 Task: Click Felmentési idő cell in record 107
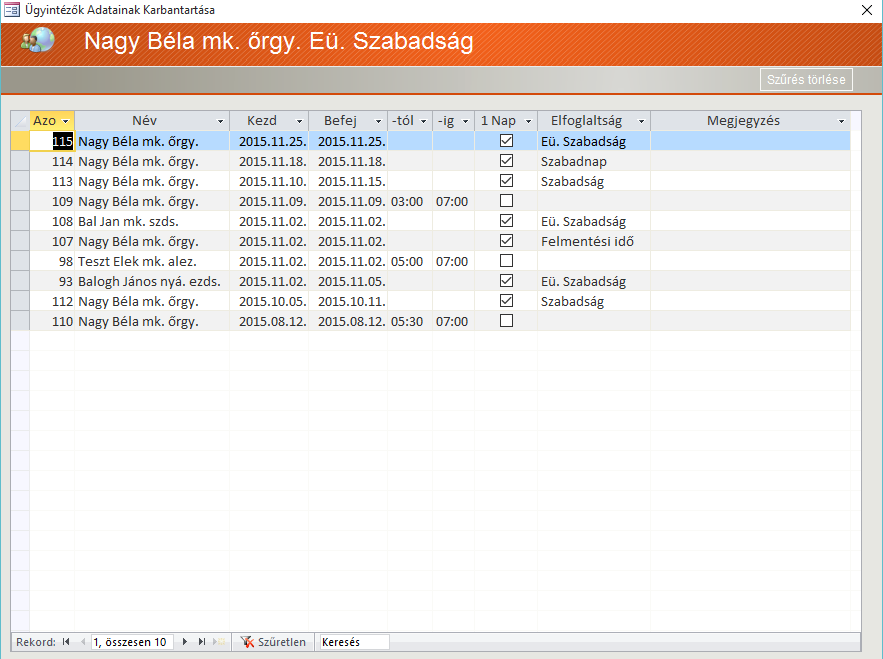click(x=594, y=241)
